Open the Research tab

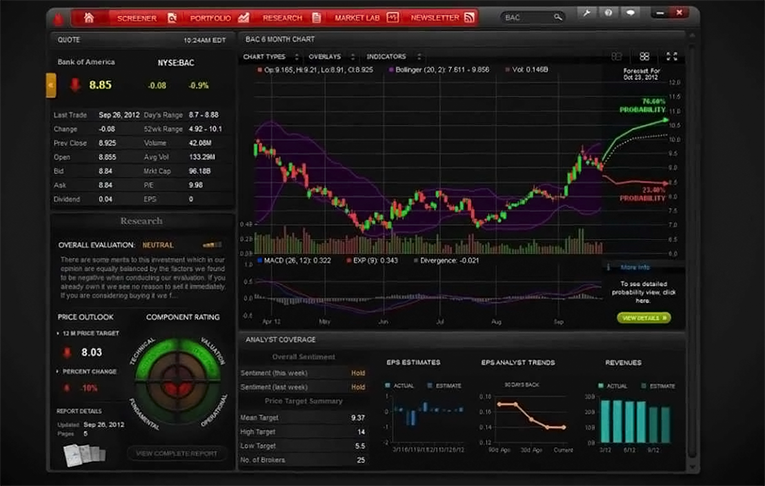click(x=282, y=18)
